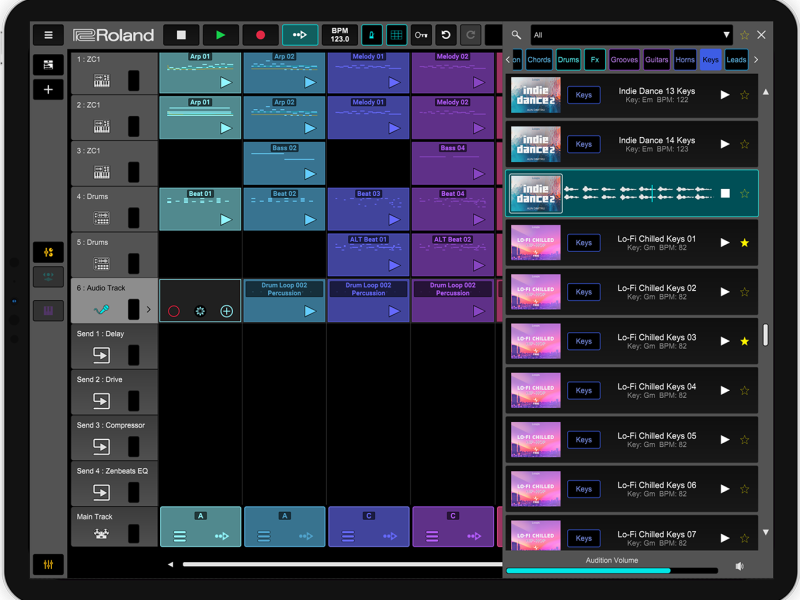Unfavorite Lo-Fi Chilled Keys 01
This screenshot has width=800, height=600.
744,243
